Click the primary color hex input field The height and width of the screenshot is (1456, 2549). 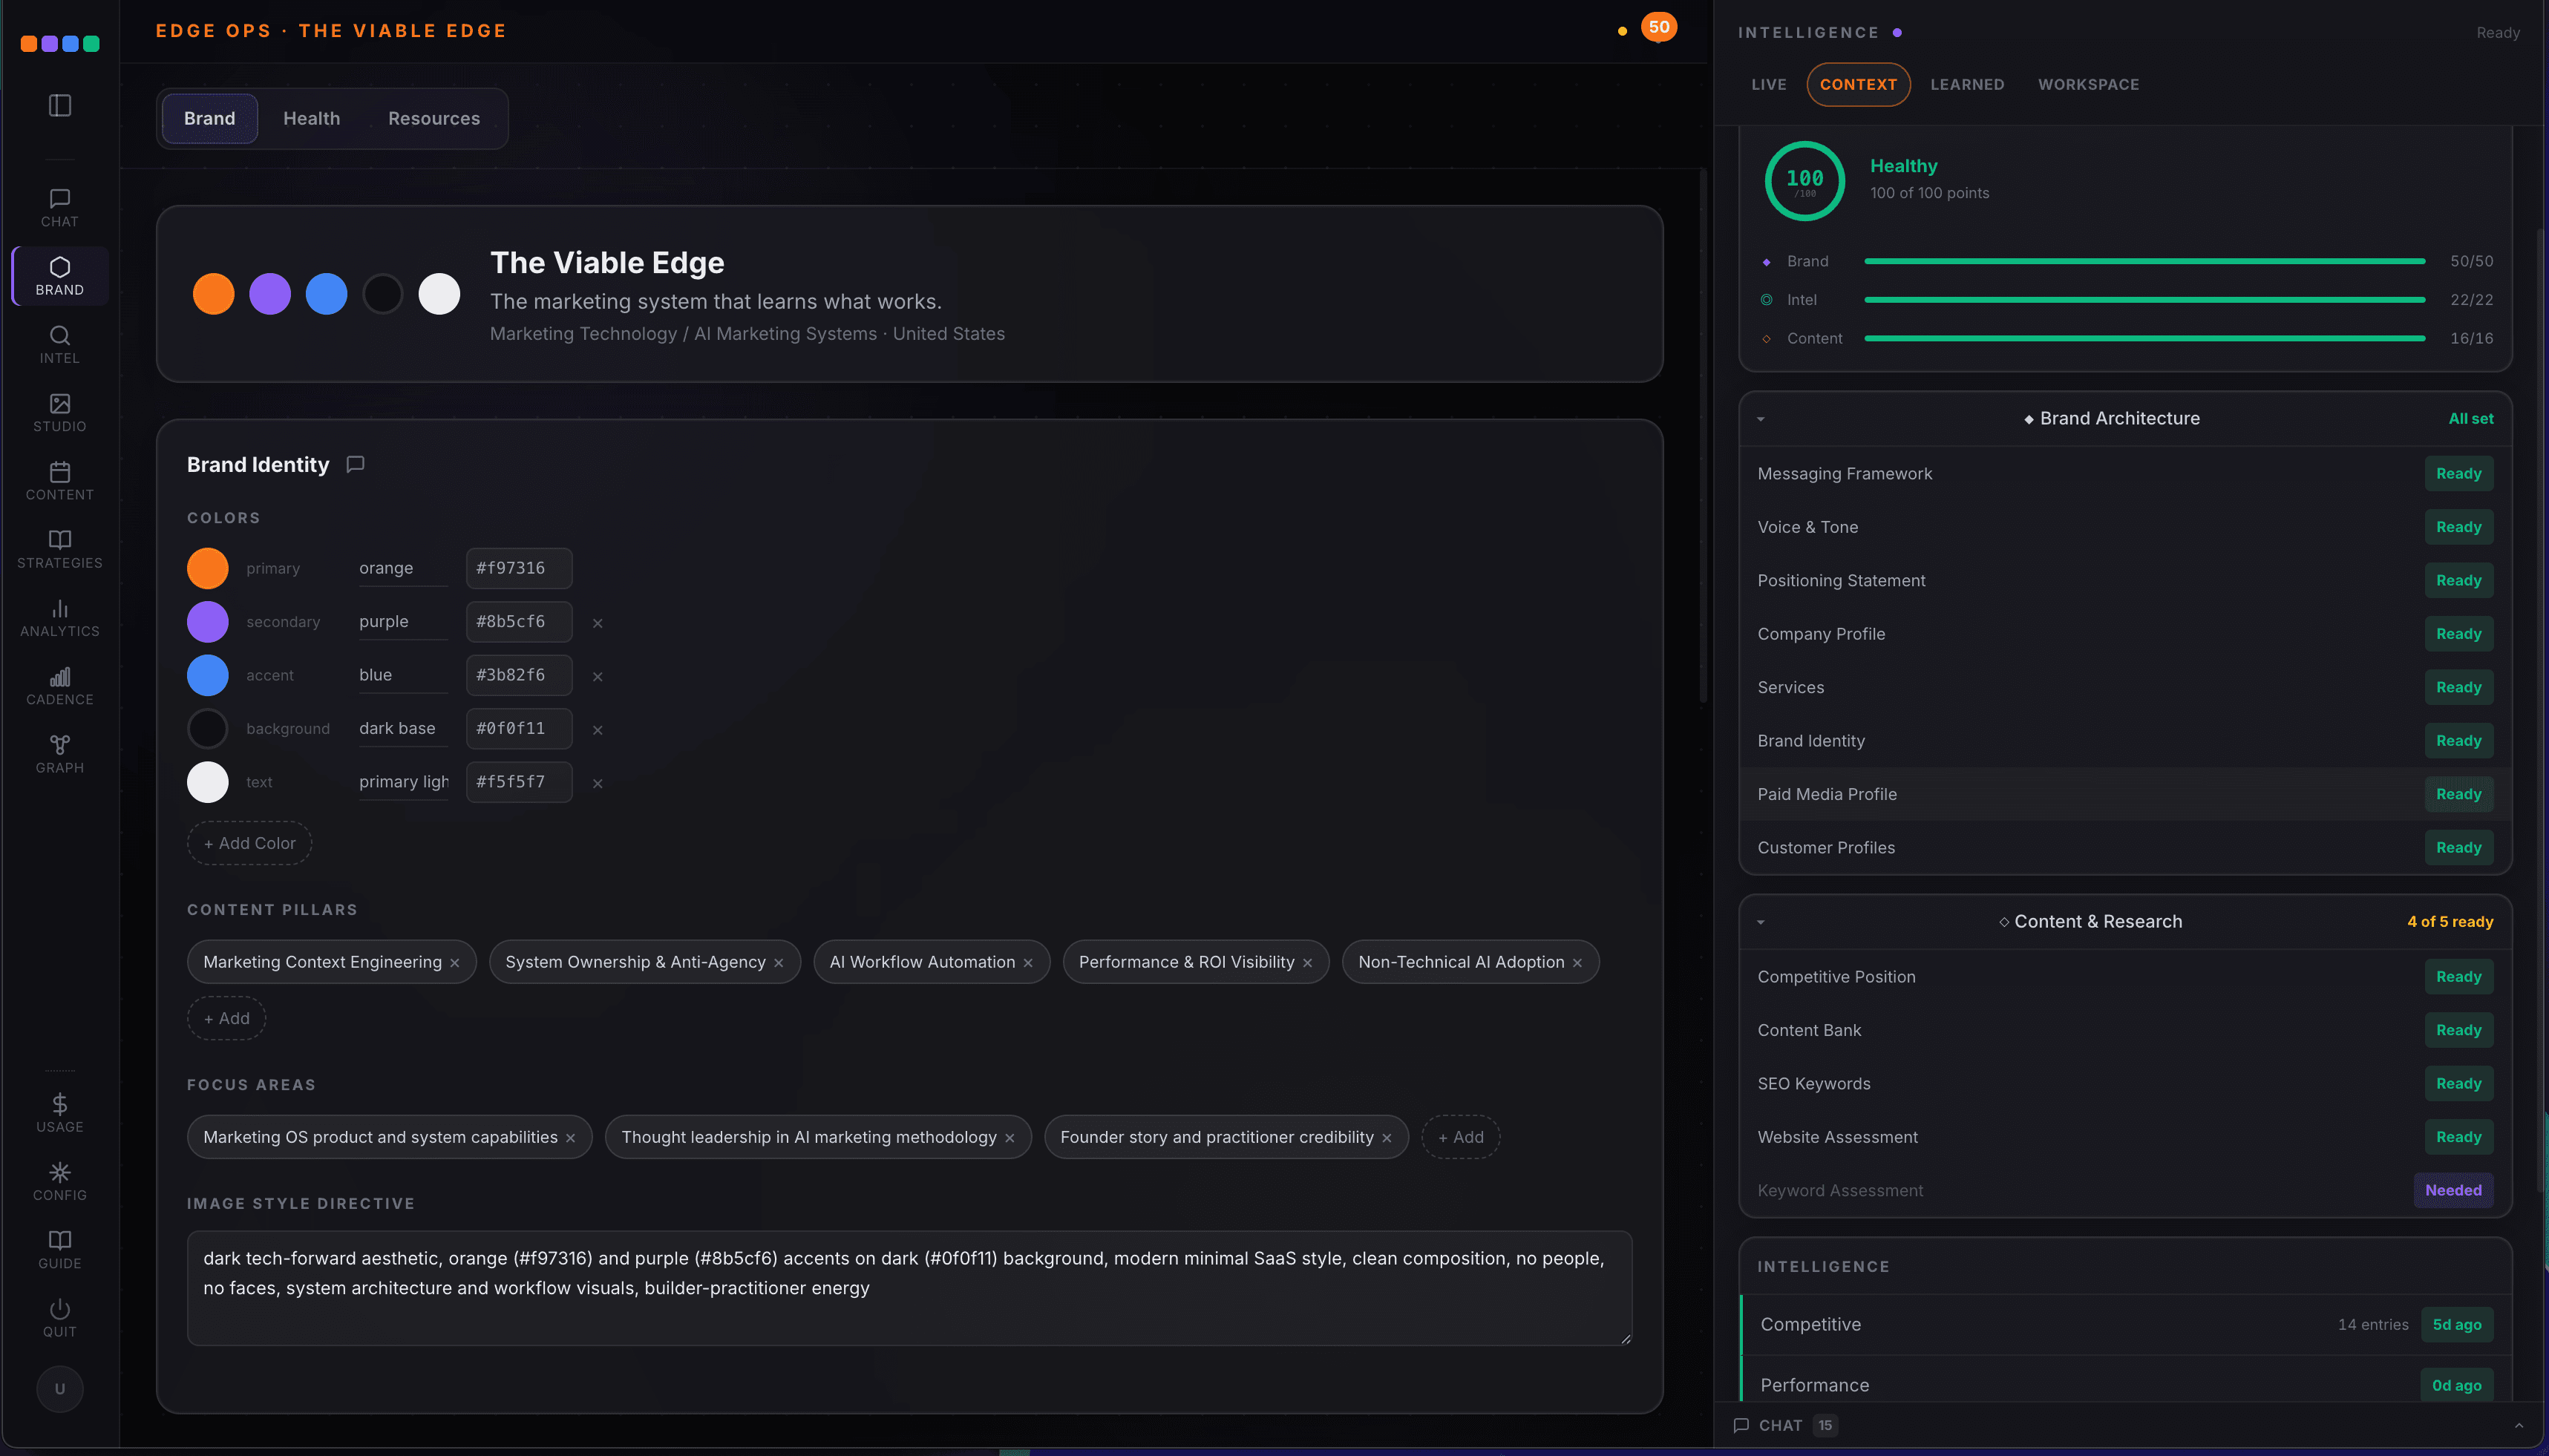coord(518,568)
